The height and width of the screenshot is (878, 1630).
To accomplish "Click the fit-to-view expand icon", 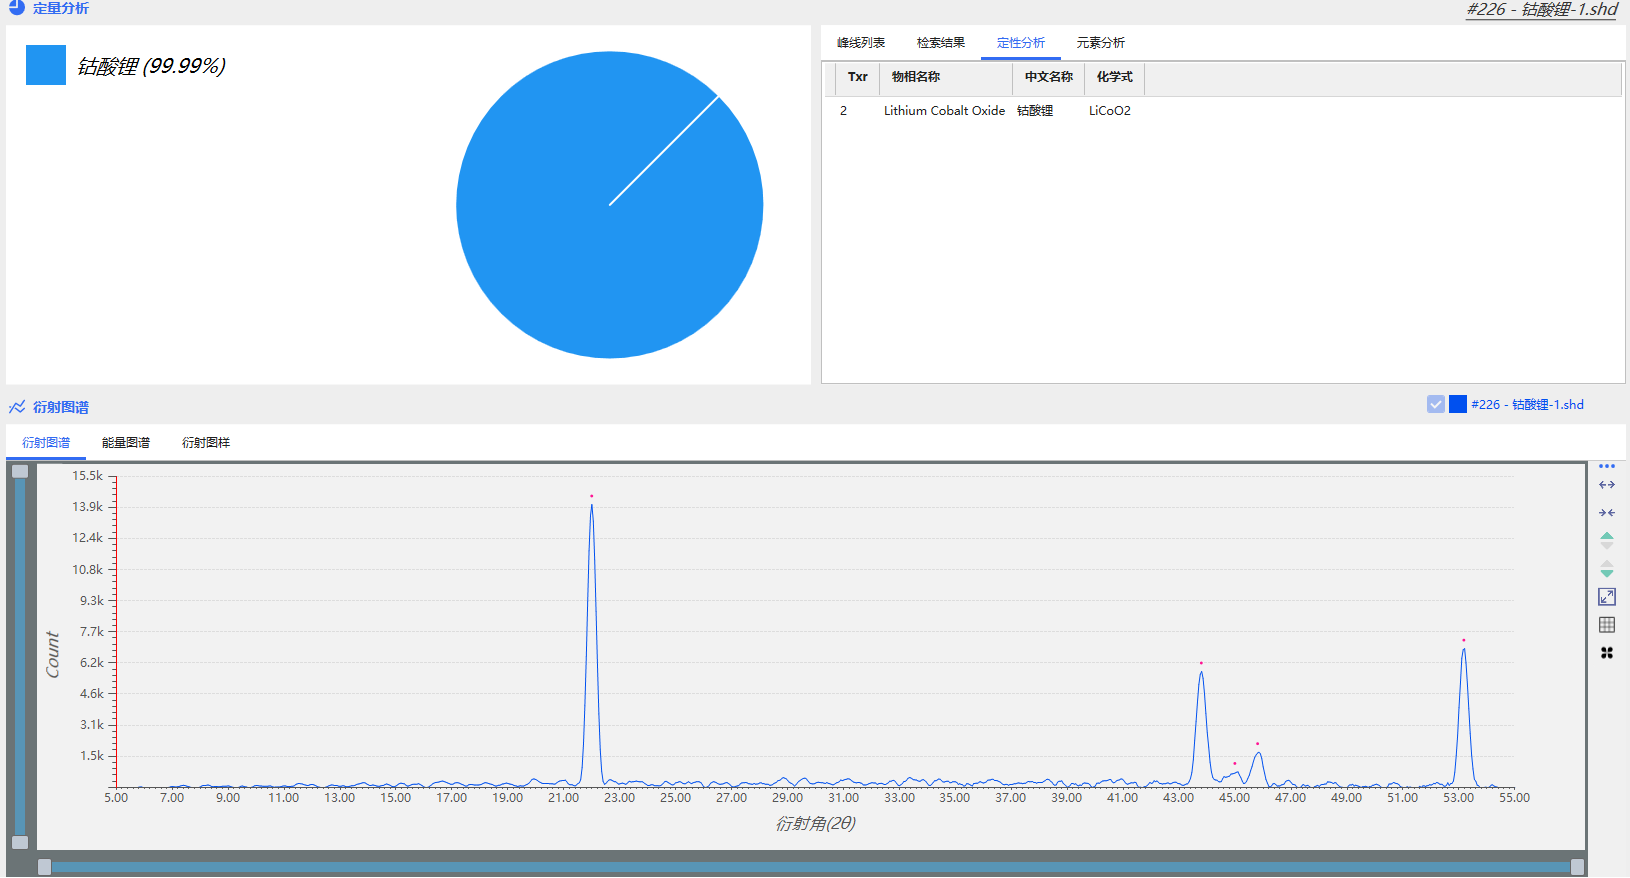I will 1607,597.
